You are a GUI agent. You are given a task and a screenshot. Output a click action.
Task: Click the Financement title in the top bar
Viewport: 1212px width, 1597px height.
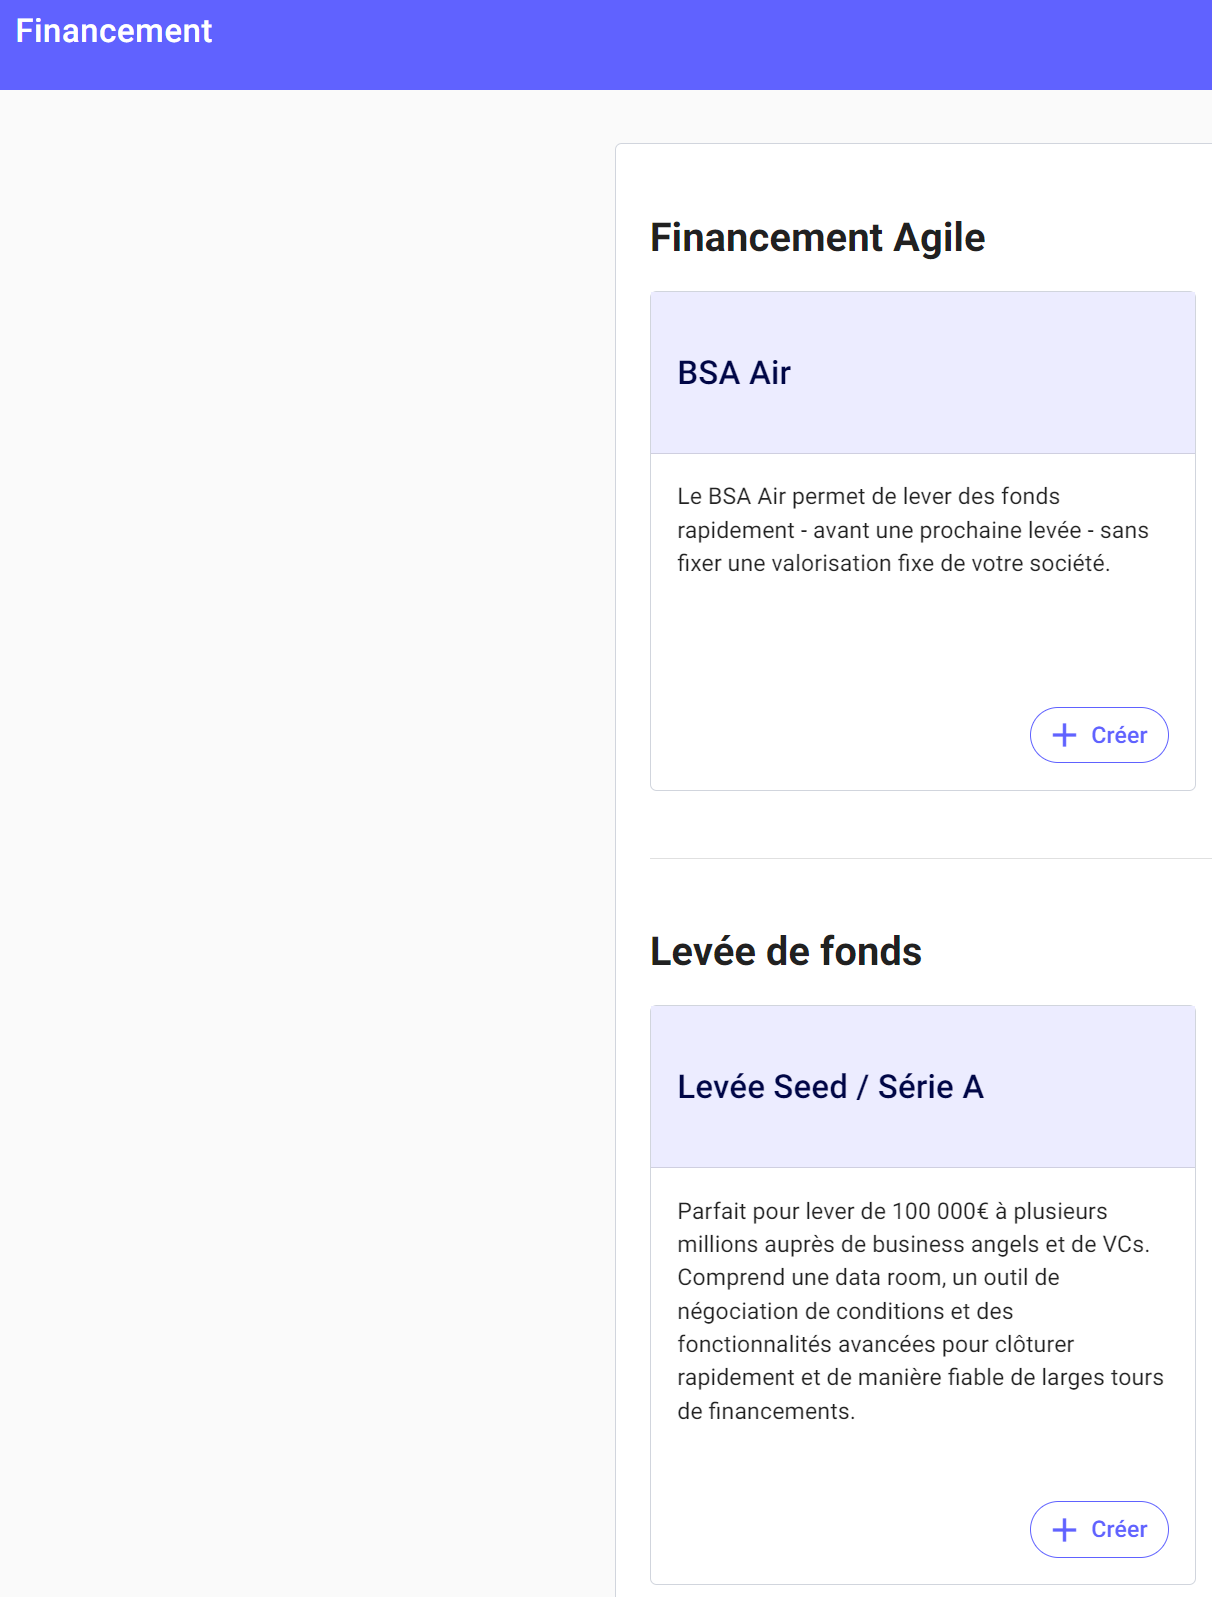coord(114,31)
